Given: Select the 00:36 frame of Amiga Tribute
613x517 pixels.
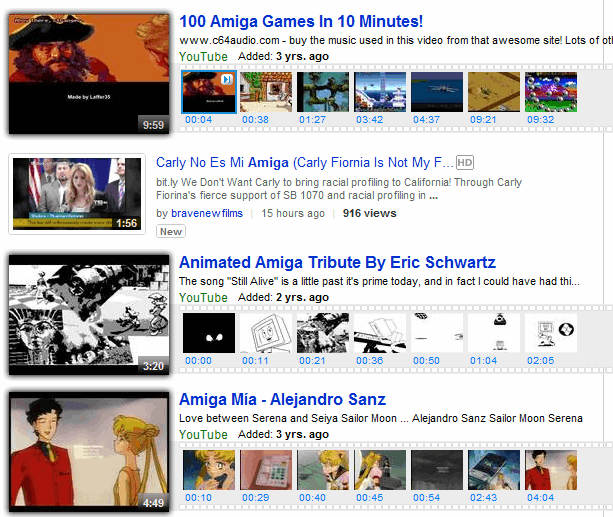Looking at the screenshot, I should click(380, 333).
